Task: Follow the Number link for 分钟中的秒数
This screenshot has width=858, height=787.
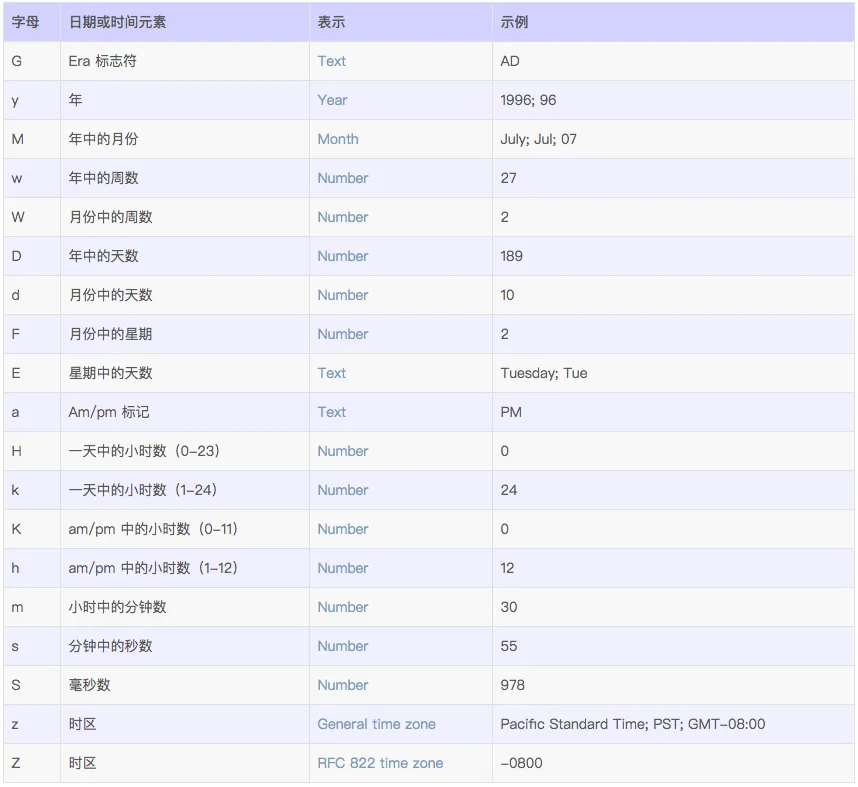Action: coord(342,646)
